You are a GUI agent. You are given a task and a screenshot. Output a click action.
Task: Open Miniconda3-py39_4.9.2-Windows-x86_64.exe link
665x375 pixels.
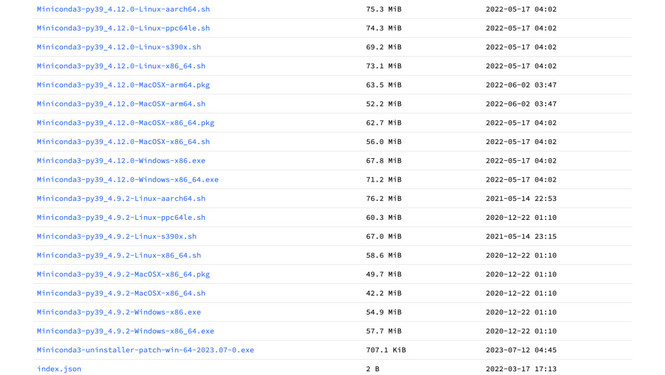click(125, 331)
